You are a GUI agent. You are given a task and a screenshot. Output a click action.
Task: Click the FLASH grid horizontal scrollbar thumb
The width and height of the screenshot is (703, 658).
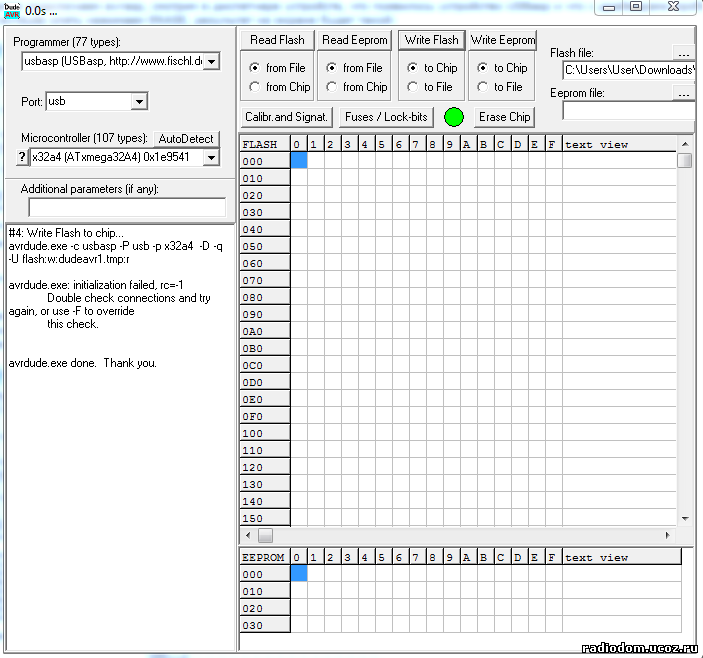[265, 535]
